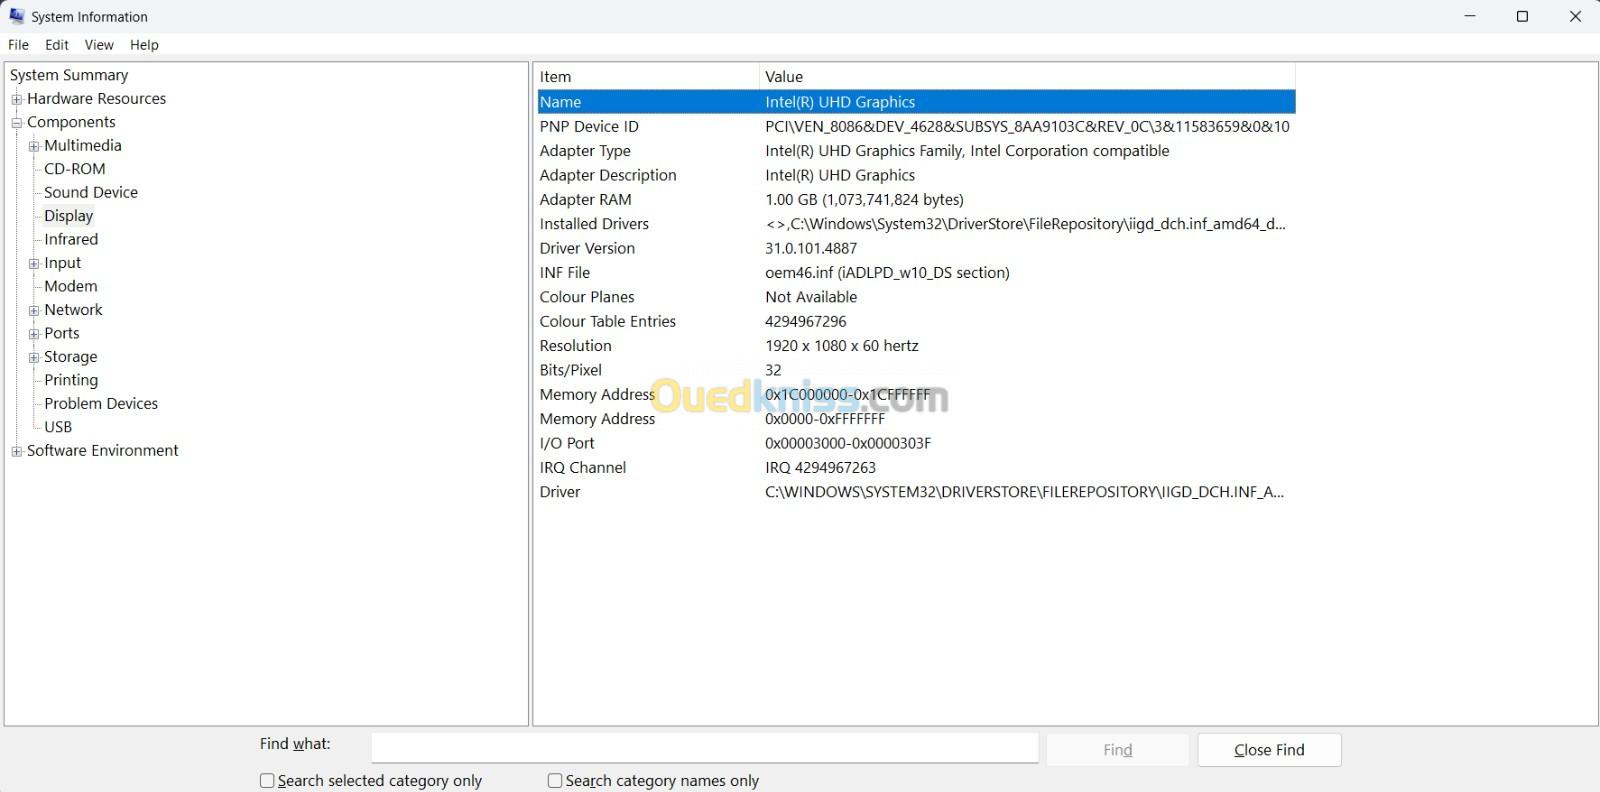Select the Adapter Description row

tap(916, 175)
